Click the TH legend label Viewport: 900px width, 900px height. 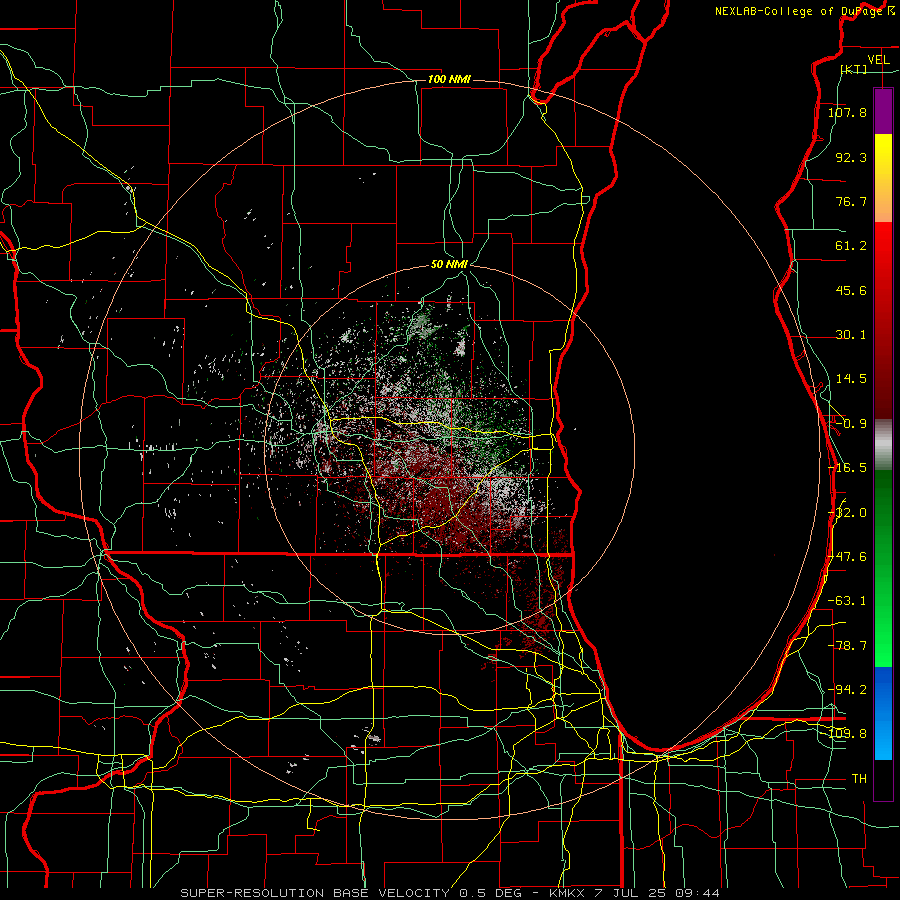tap(859, 779)
